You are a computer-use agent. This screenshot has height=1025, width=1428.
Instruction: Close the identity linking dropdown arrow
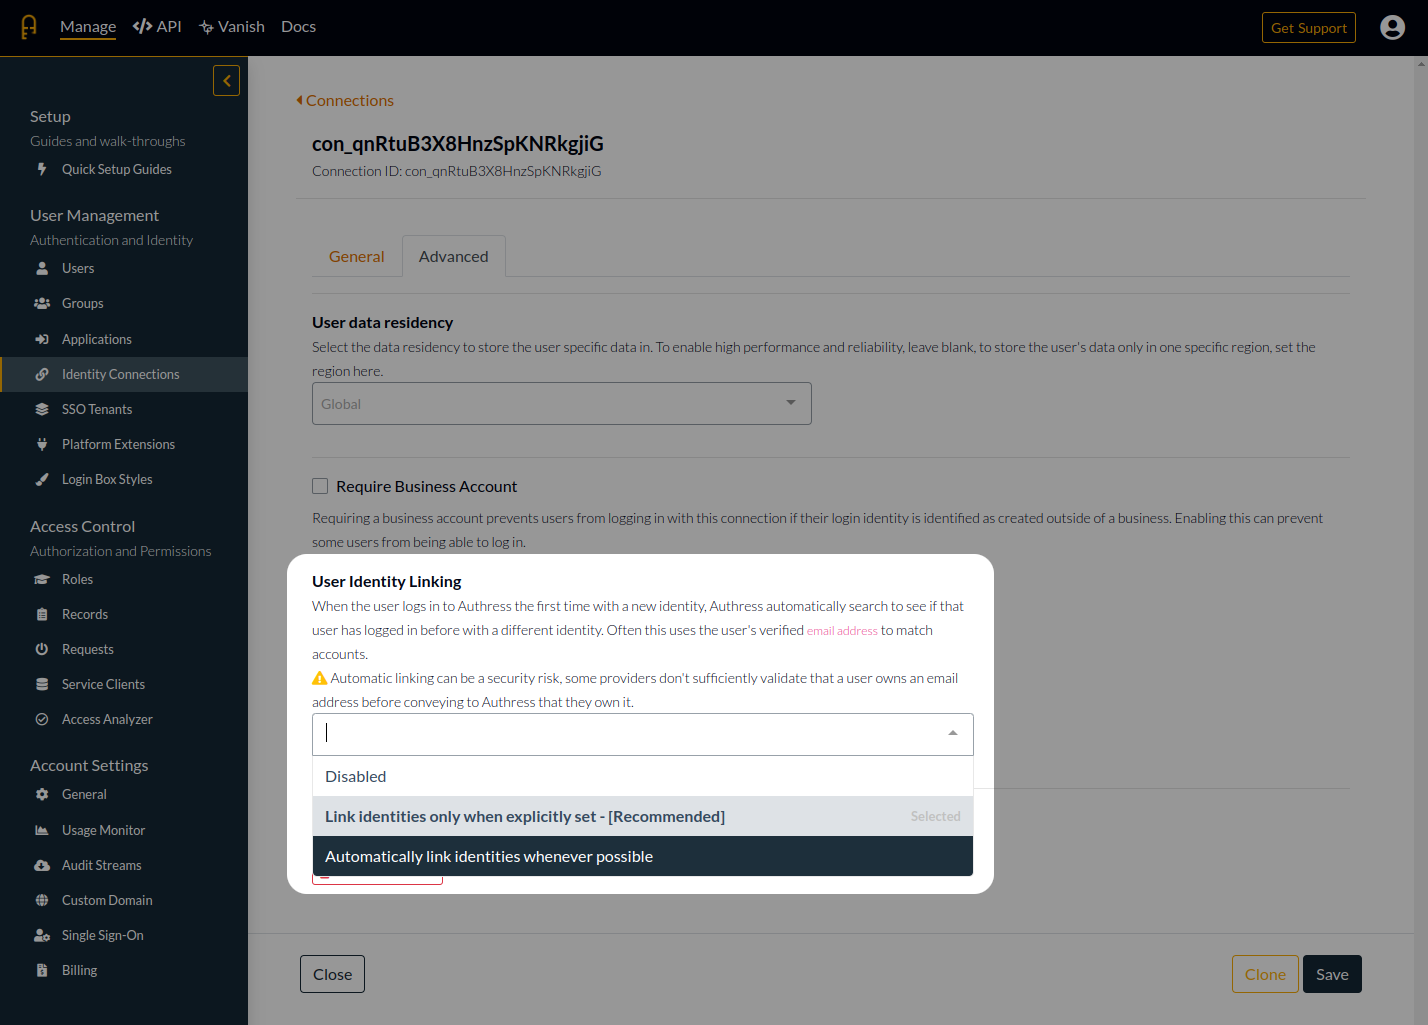coord(952,732)
